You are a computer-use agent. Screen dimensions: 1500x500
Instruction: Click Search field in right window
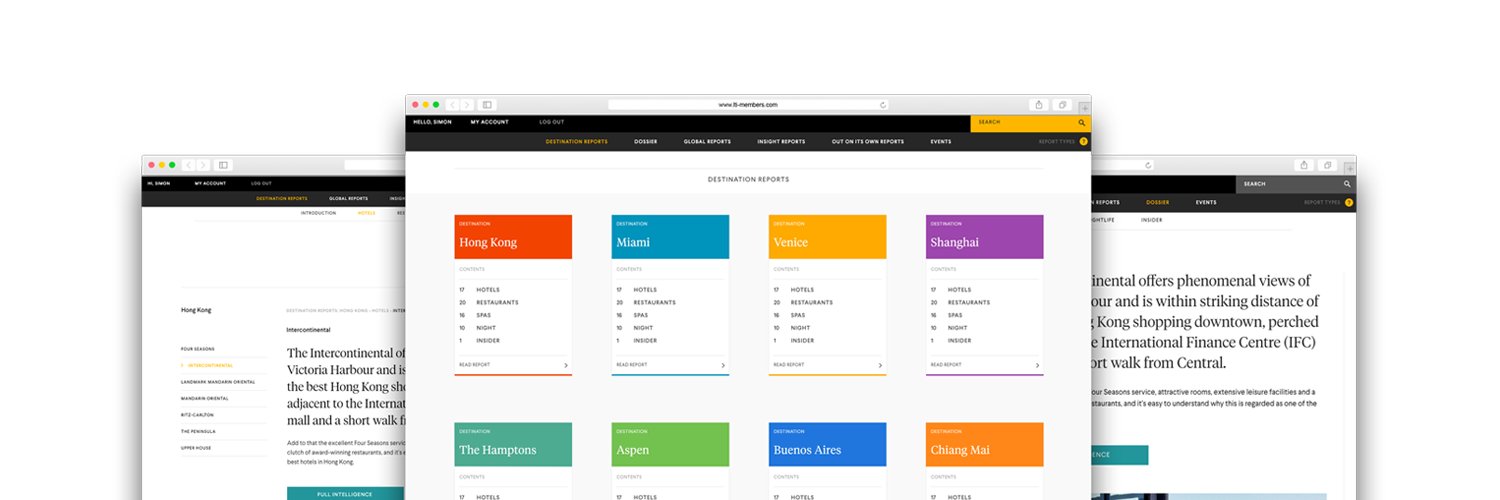pyautogui.click(x=1296, y=184)
